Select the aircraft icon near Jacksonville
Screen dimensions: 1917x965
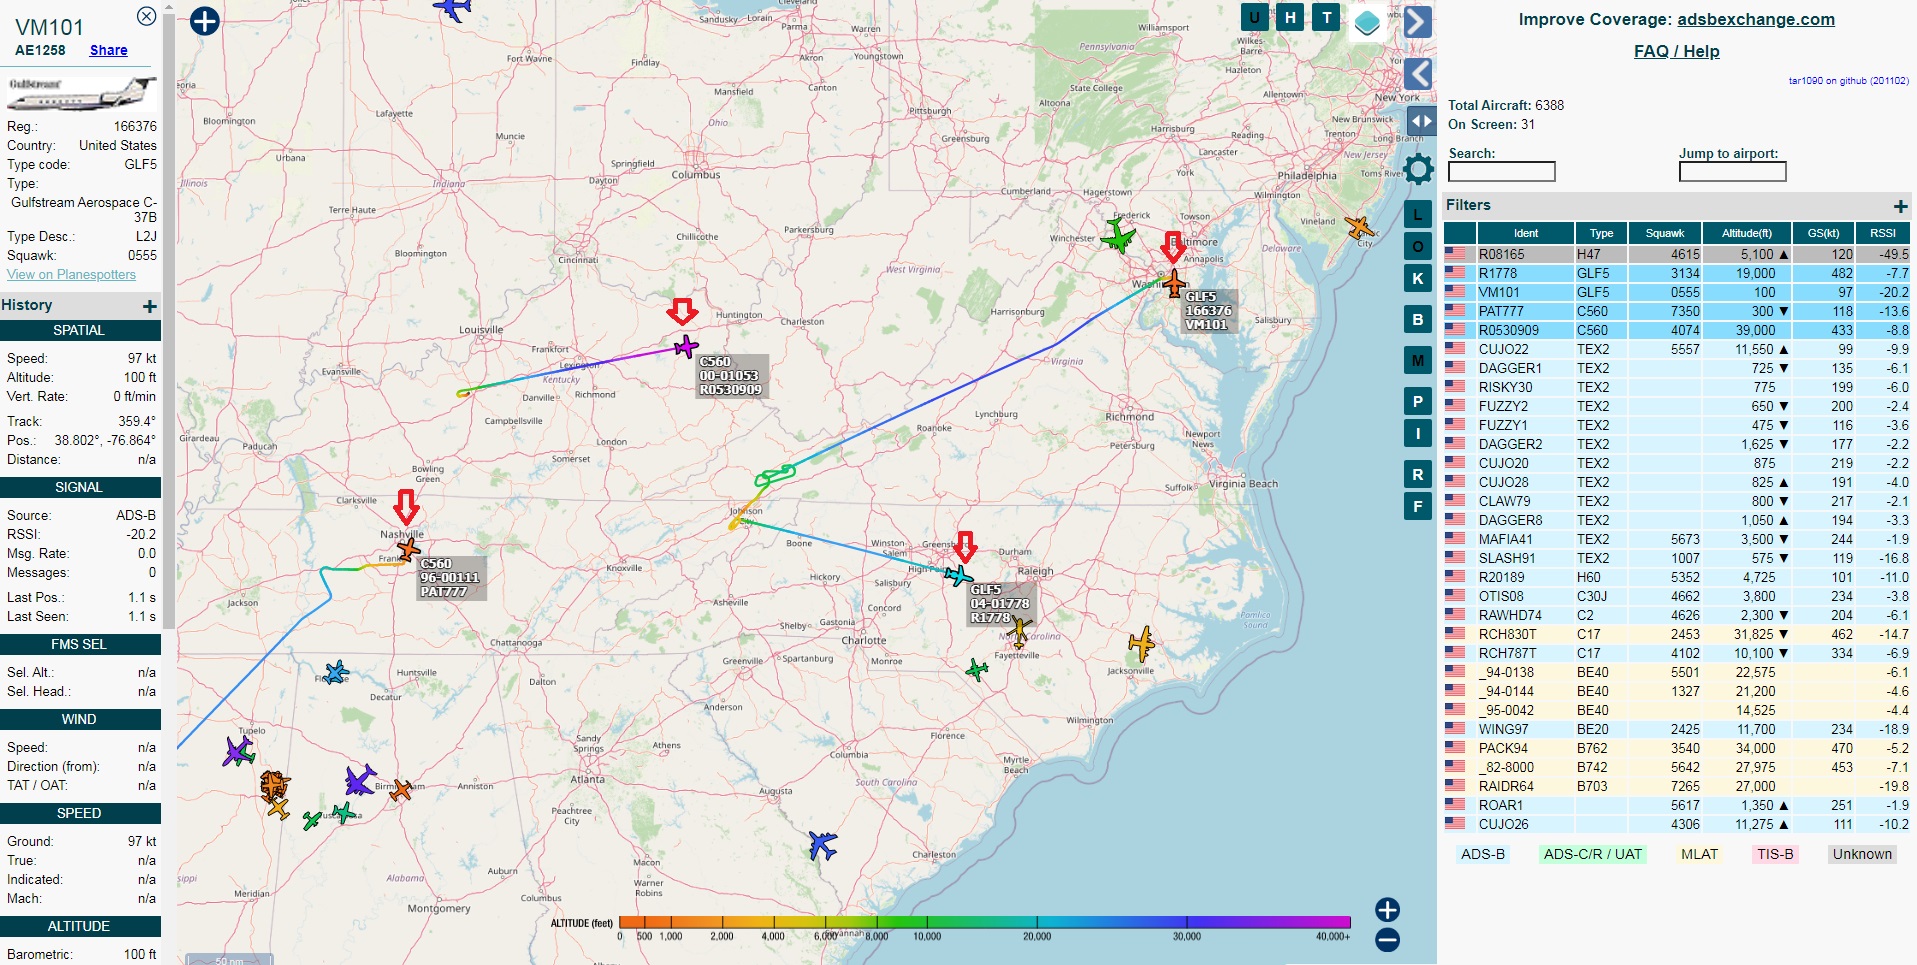click(1141, 644)
